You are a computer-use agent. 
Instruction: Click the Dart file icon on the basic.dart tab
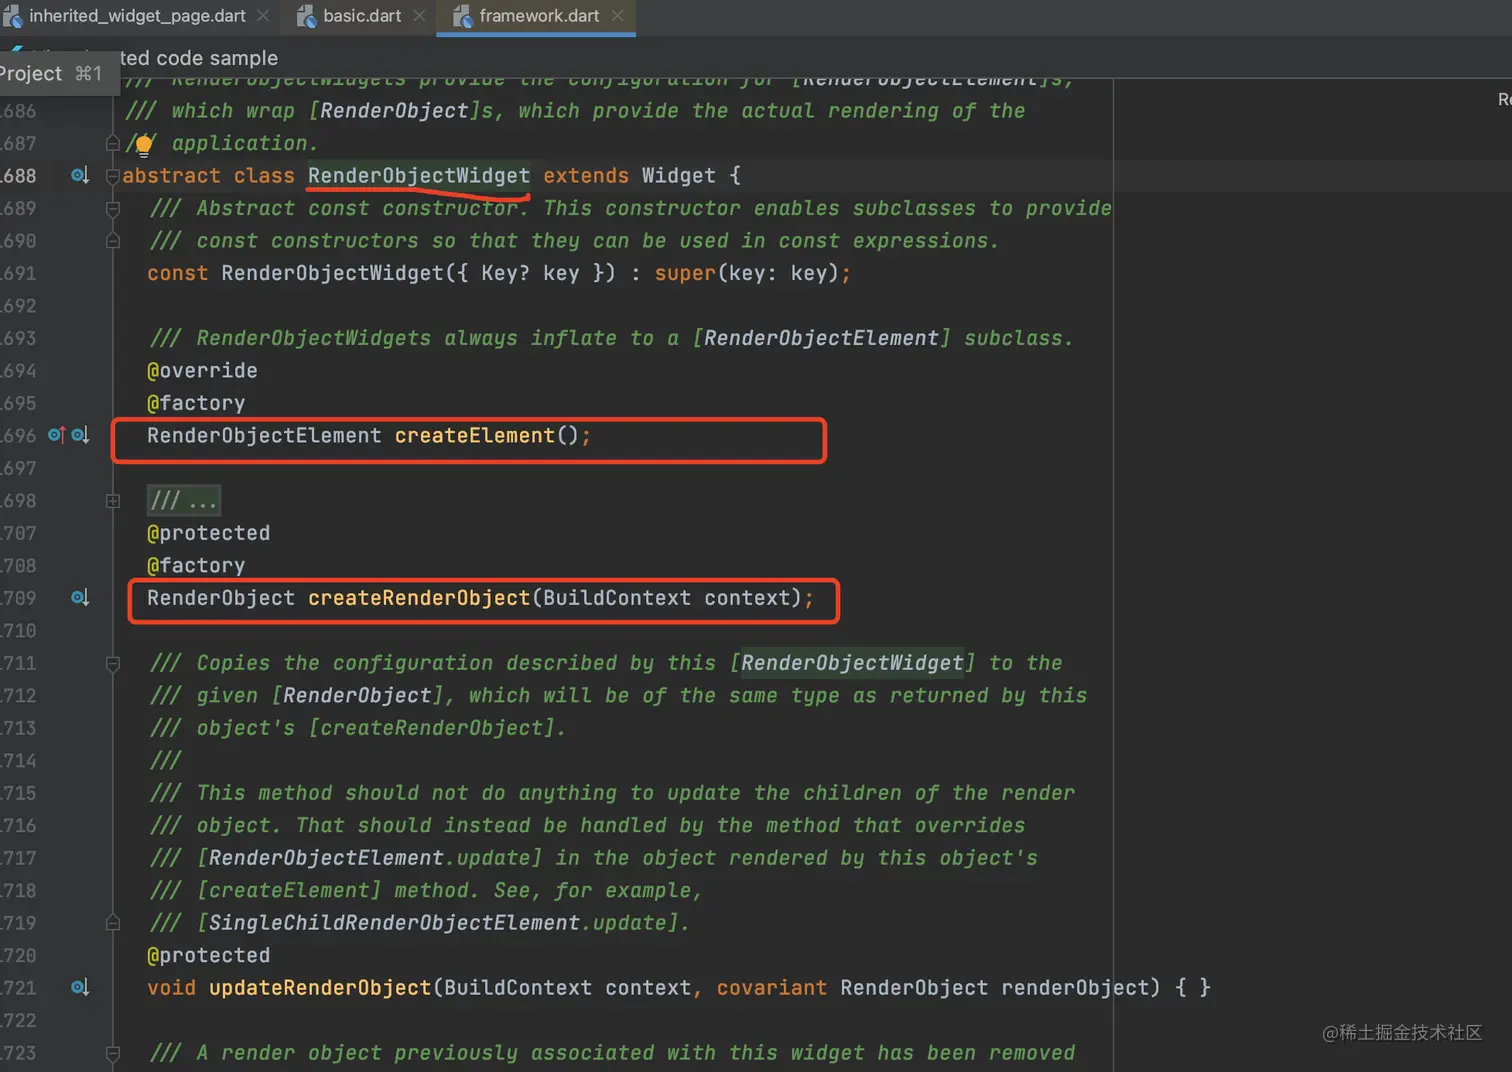(x=308, y=16)
